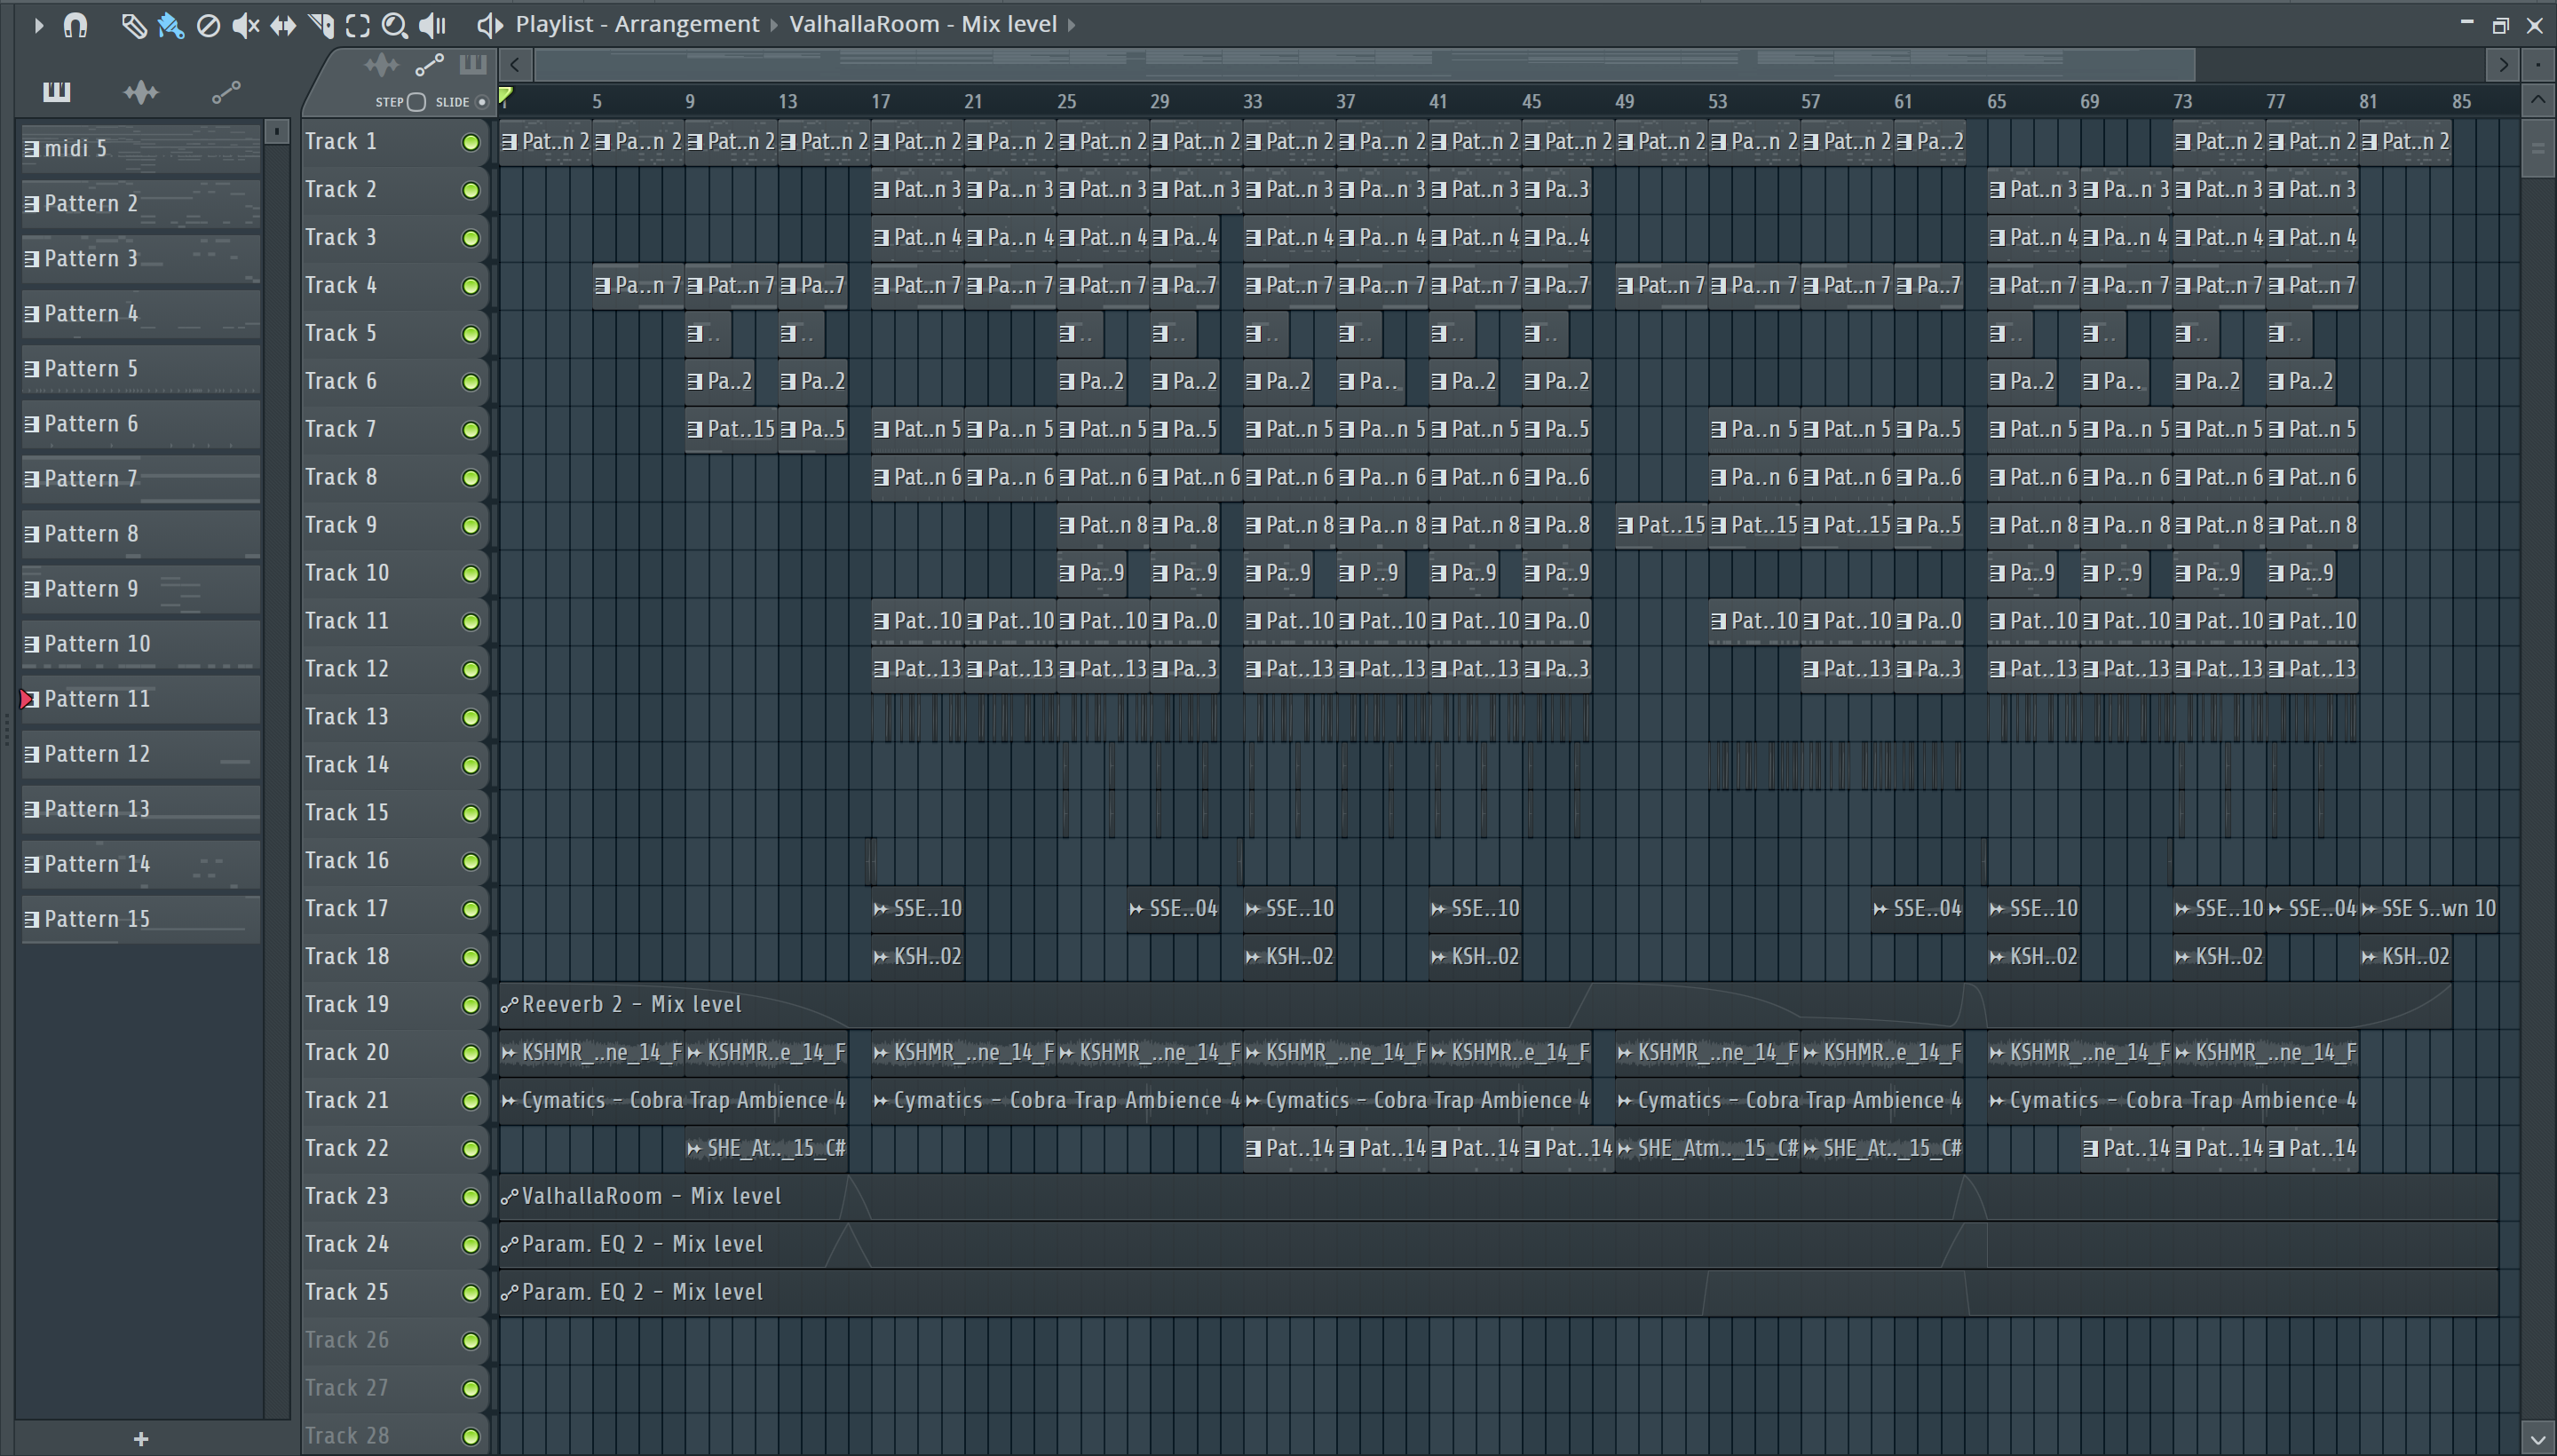Image resolution: width=2557 pixels, height=1456 pixels.
Task: Expand arrow after ValhallaRoom - Mix level
Action: (1072, 25)
